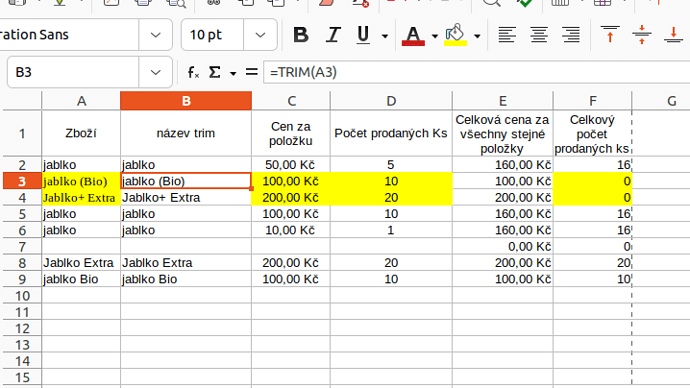Align cell content to top
Image resolution: width=690 pixels, height=388 pixels.
(x=610, y=35)
